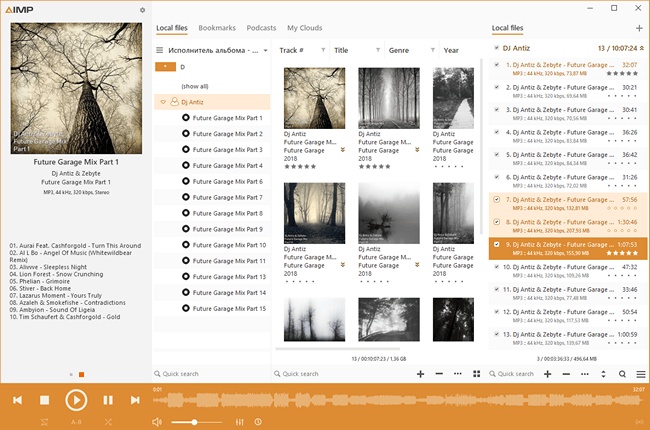Open the album artist grouping dropdown

pos(265,50)
